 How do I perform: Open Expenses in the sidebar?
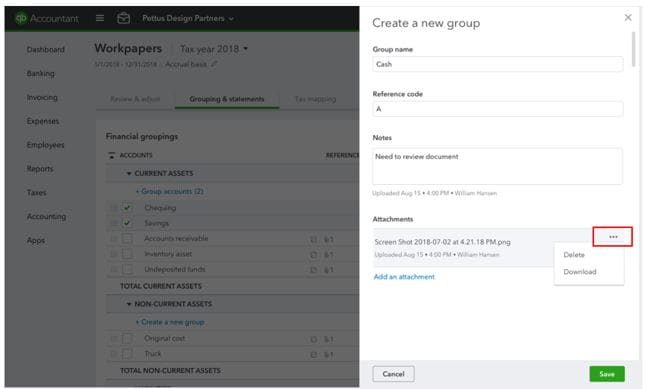[x=43, y=121]
